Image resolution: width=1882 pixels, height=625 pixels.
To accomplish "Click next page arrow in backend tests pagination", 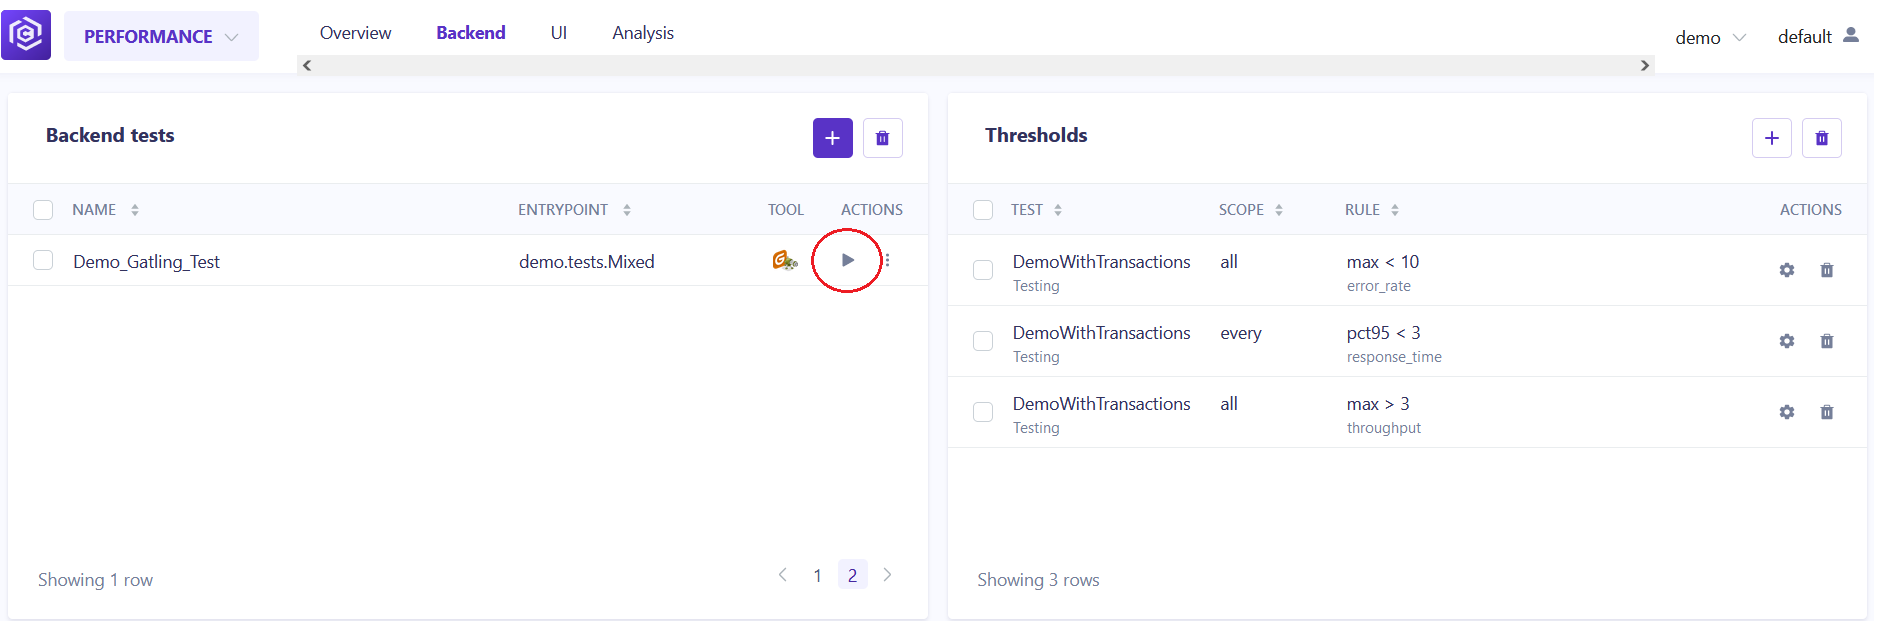I will [x=887, y=575].
